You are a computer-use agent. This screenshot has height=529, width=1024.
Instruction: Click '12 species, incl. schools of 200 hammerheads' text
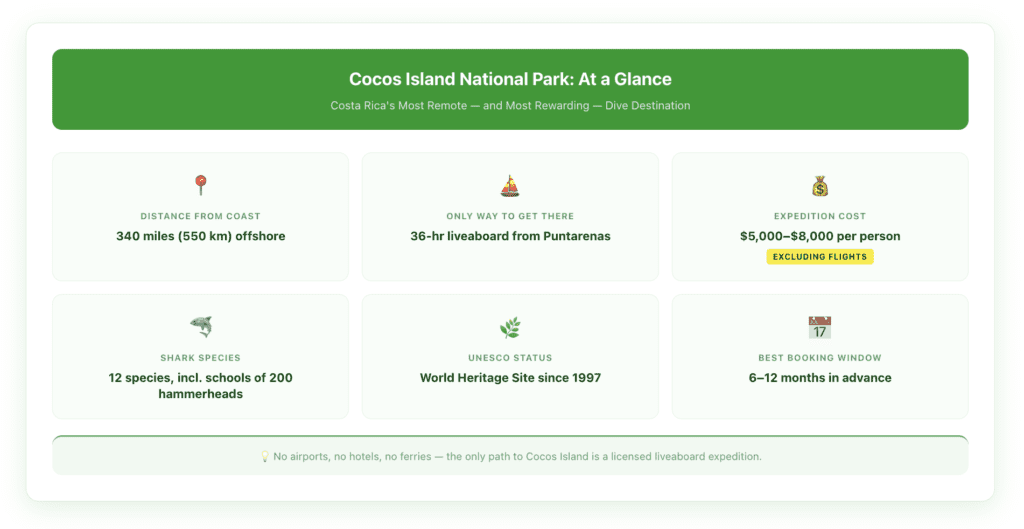click(200, 386)
